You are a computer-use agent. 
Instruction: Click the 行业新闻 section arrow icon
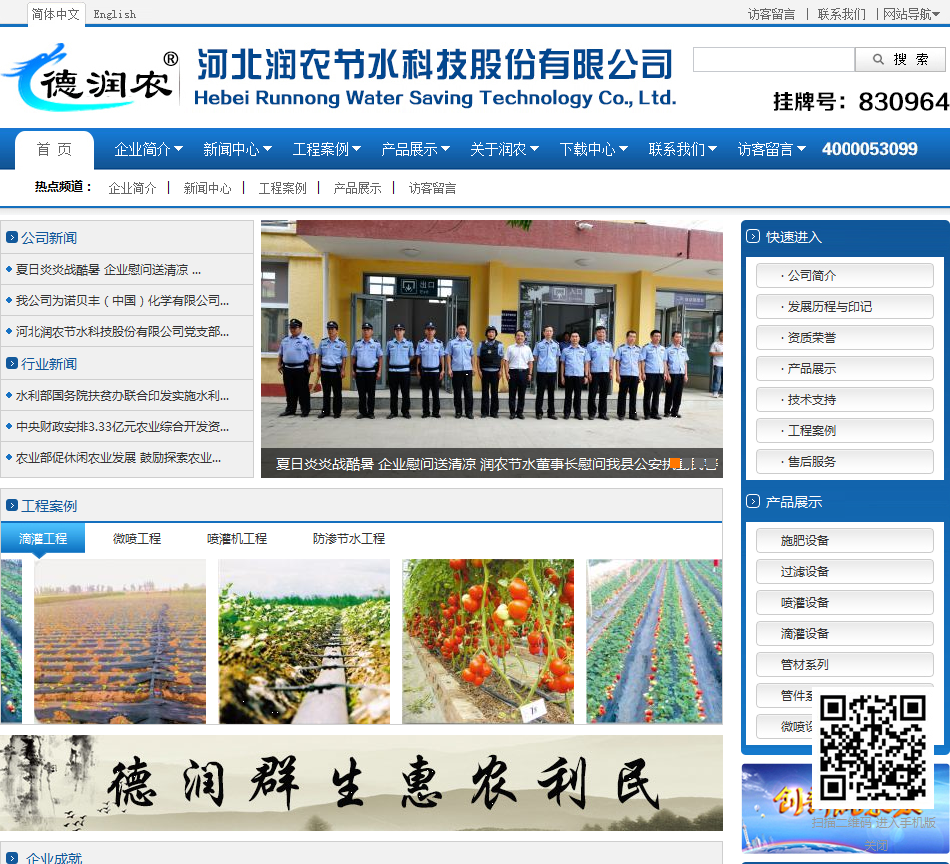tap(12, 363)
